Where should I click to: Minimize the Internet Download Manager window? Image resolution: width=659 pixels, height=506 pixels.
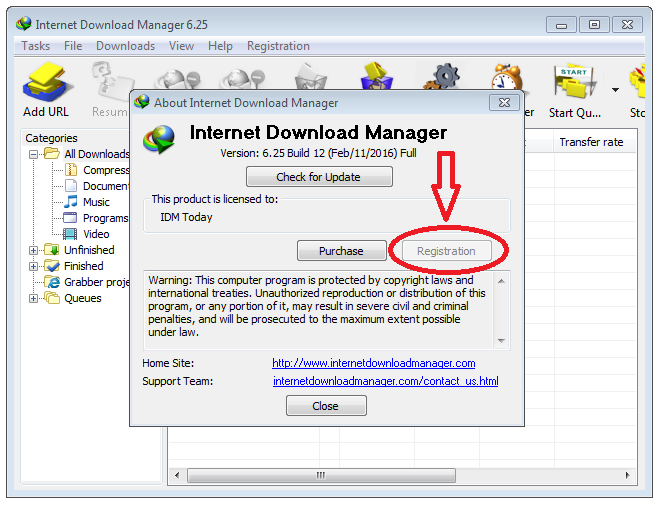point(561,25)
